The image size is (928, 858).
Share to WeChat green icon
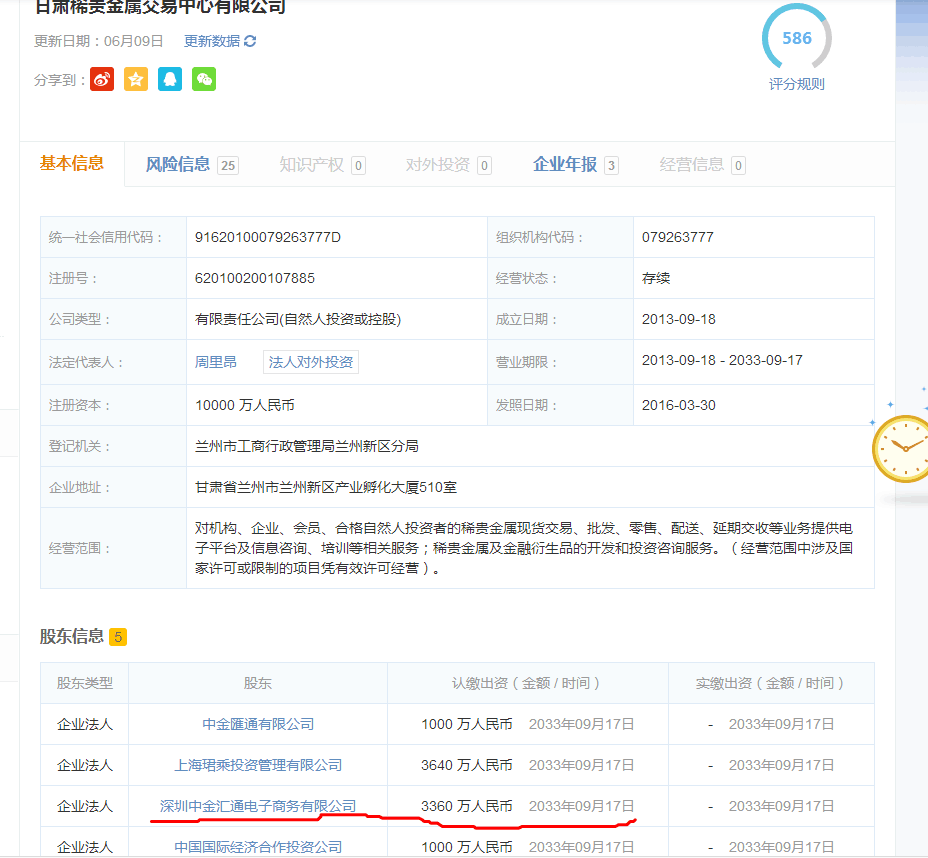(x=204, y=79)
